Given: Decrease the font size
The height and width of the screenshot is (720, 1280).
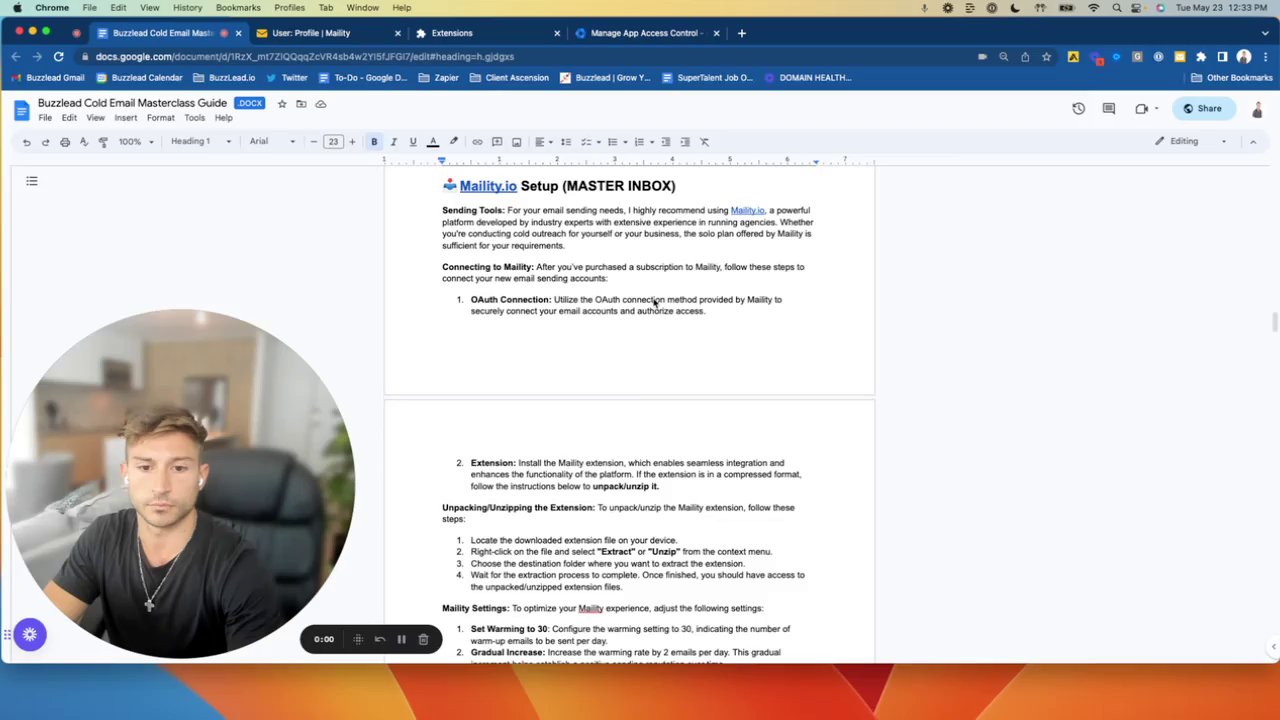Looking at the screenshot, I should (314, 142).
